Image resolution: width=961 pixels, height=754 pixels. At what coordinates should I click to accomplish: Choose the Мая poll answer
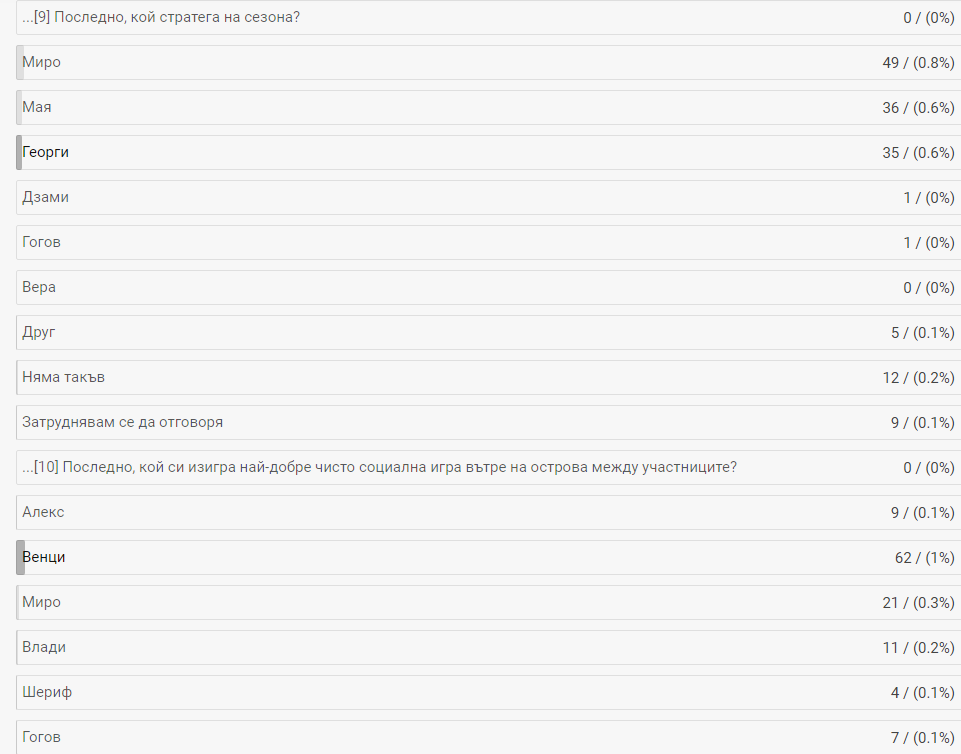pos(488,107)
